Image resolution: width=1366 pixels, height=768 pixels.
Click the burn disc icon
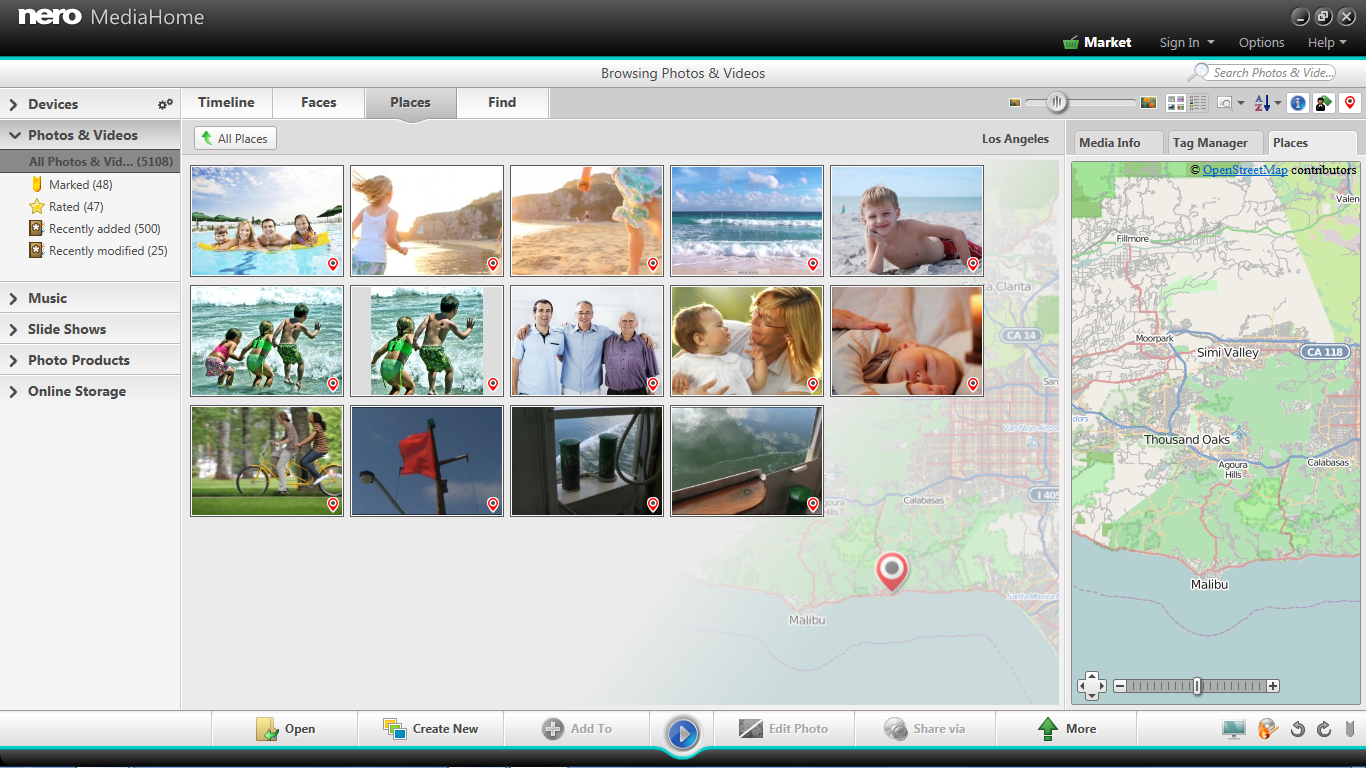point(1268,729)
